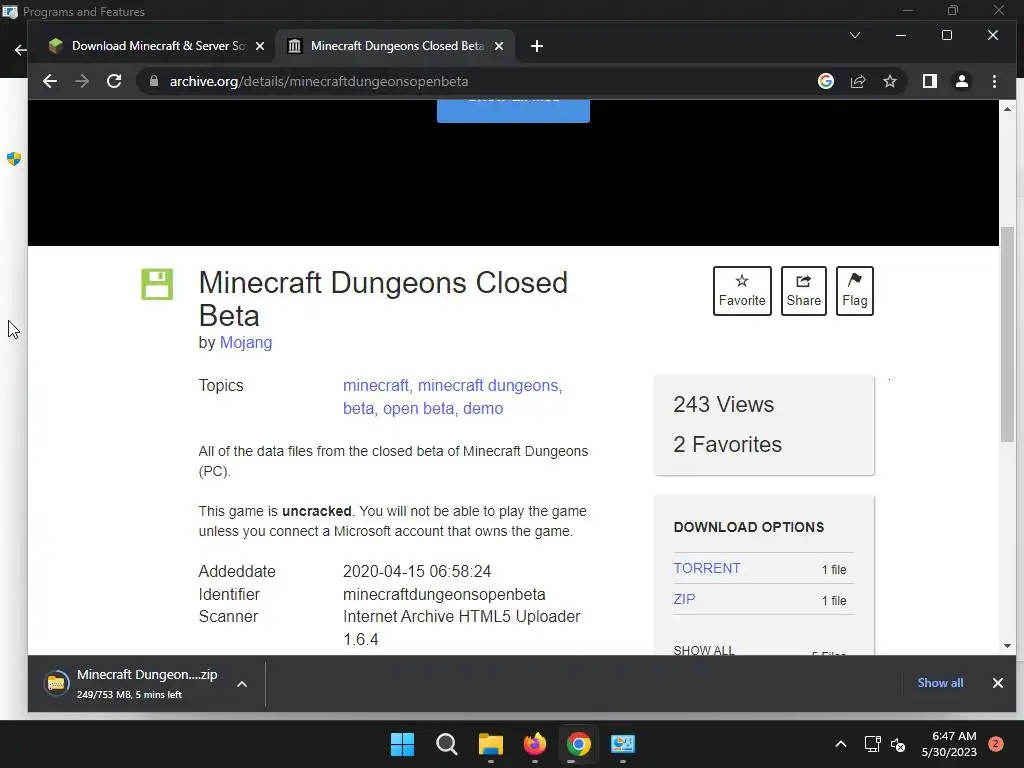Open Windows Search from the taskbar
Image resolution: width=1024 pixels, height=768 pixels.
click(447, 744)
